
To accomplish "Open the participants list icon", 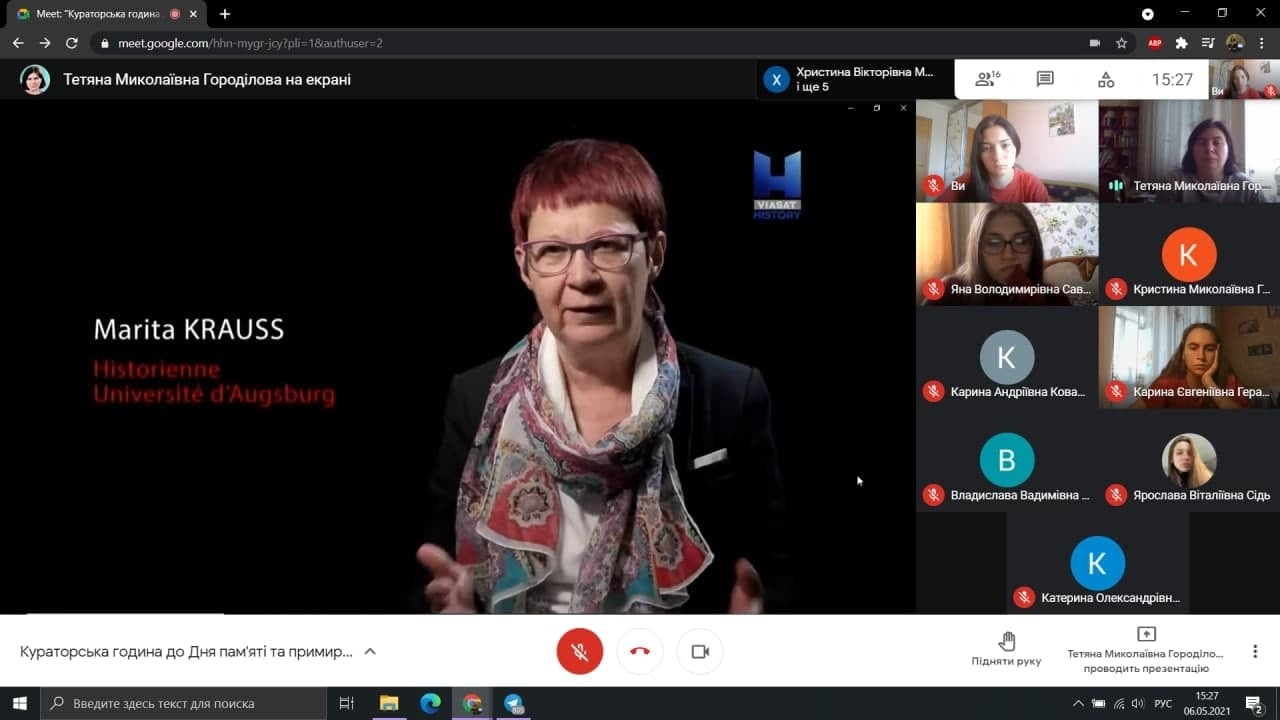I will 986,79.
